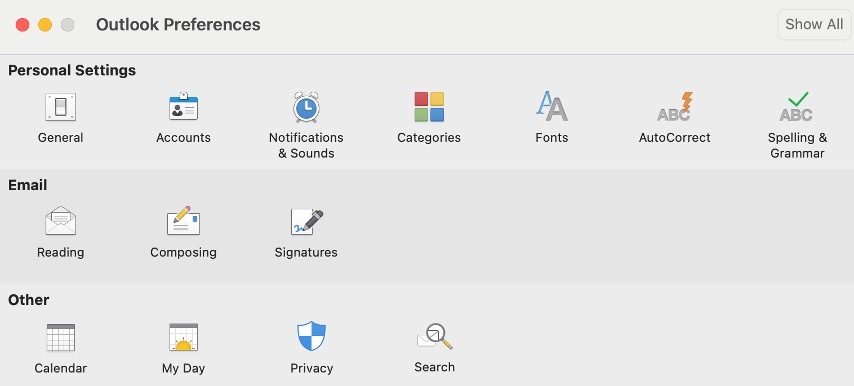
Task: Open Spelling & Grammar checkmark icon
Action: (796, 107)
